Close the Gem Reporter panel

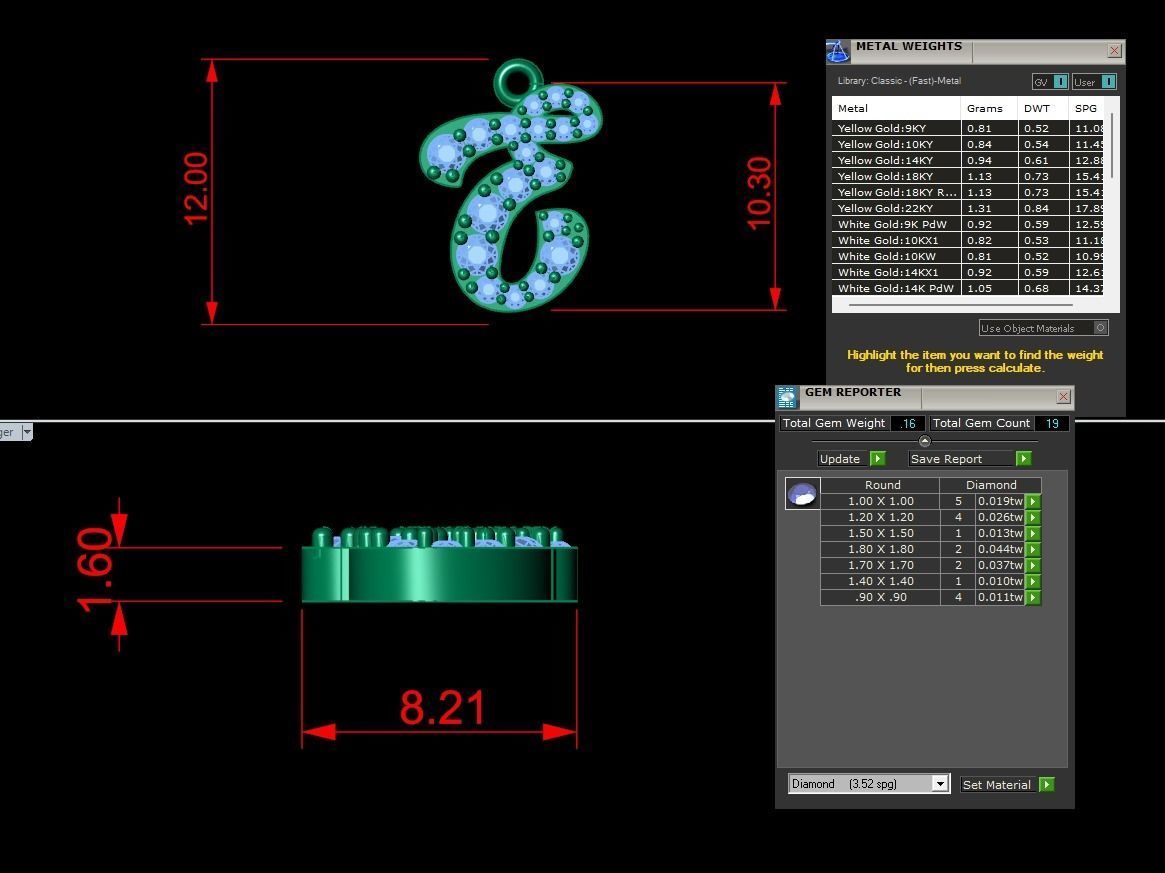1063,397
